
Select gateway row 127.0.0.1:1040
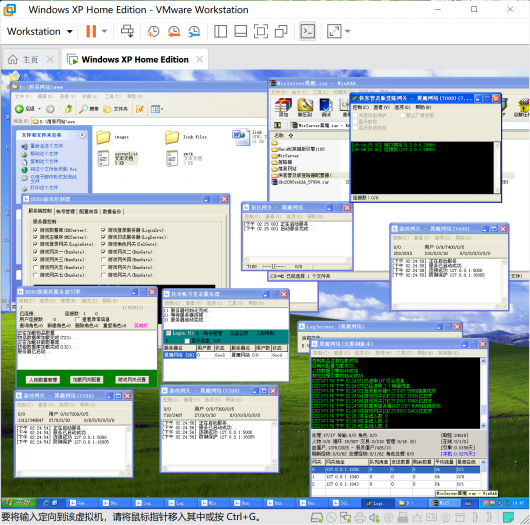(x=395, y=477)
